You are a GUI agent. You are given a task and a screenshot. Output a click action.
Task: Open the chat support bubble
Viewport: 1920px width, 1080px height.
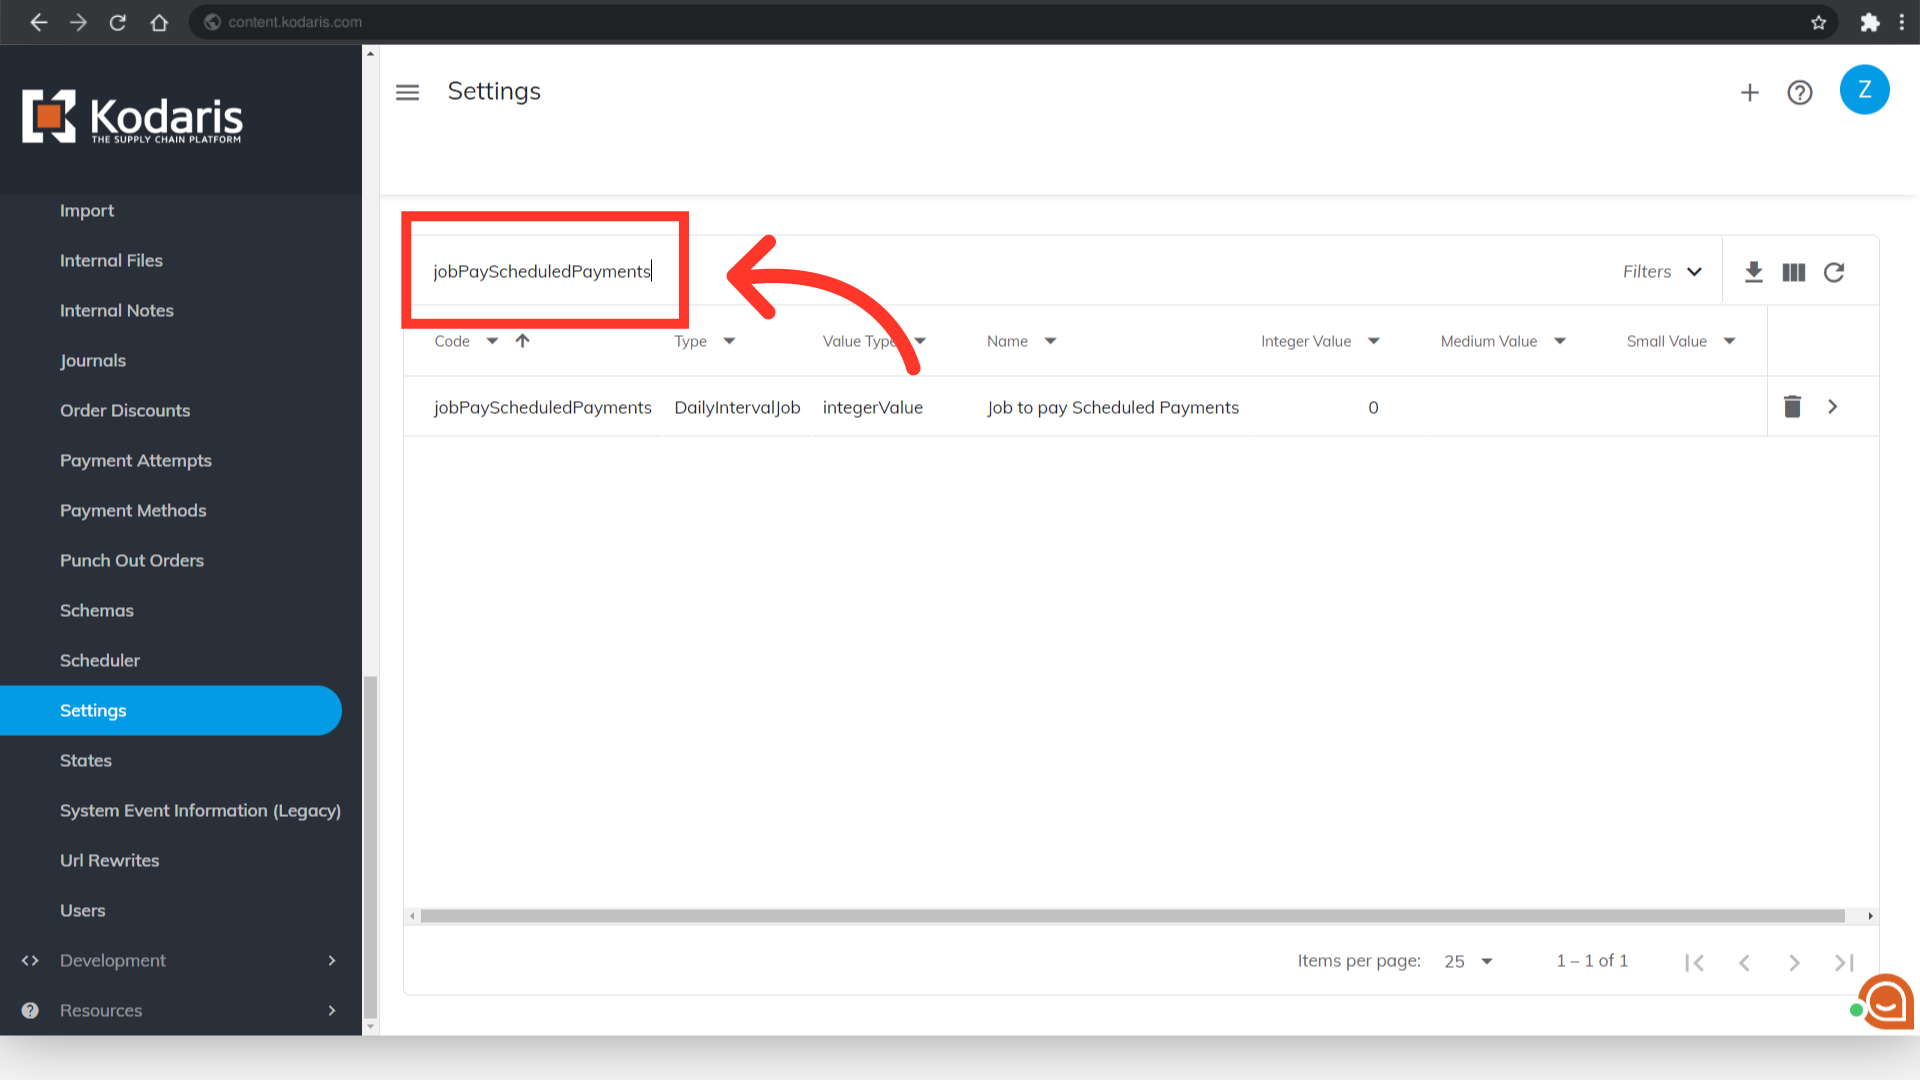point(1886,1000)
